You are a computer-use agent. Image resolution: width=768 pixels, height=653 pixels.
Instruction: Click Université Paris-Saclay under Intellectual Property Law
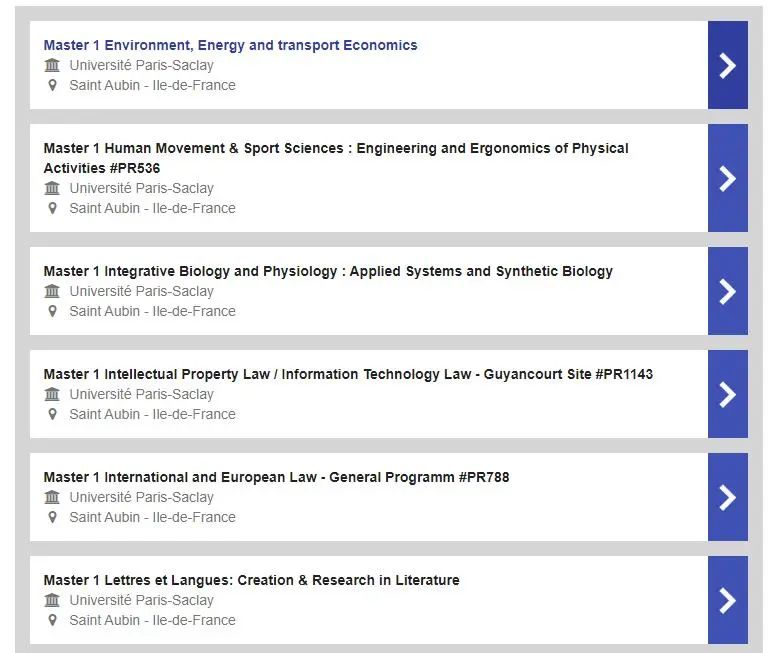tap(142, 394)
